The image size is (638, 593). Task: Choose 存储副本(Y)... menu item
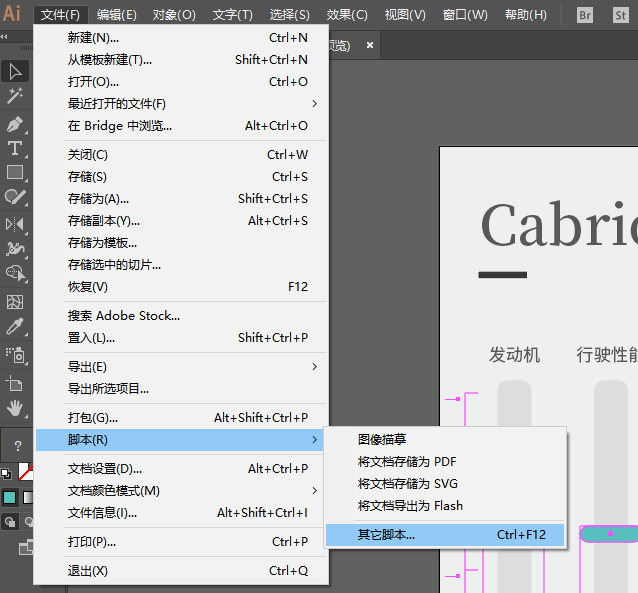point(181,221)
